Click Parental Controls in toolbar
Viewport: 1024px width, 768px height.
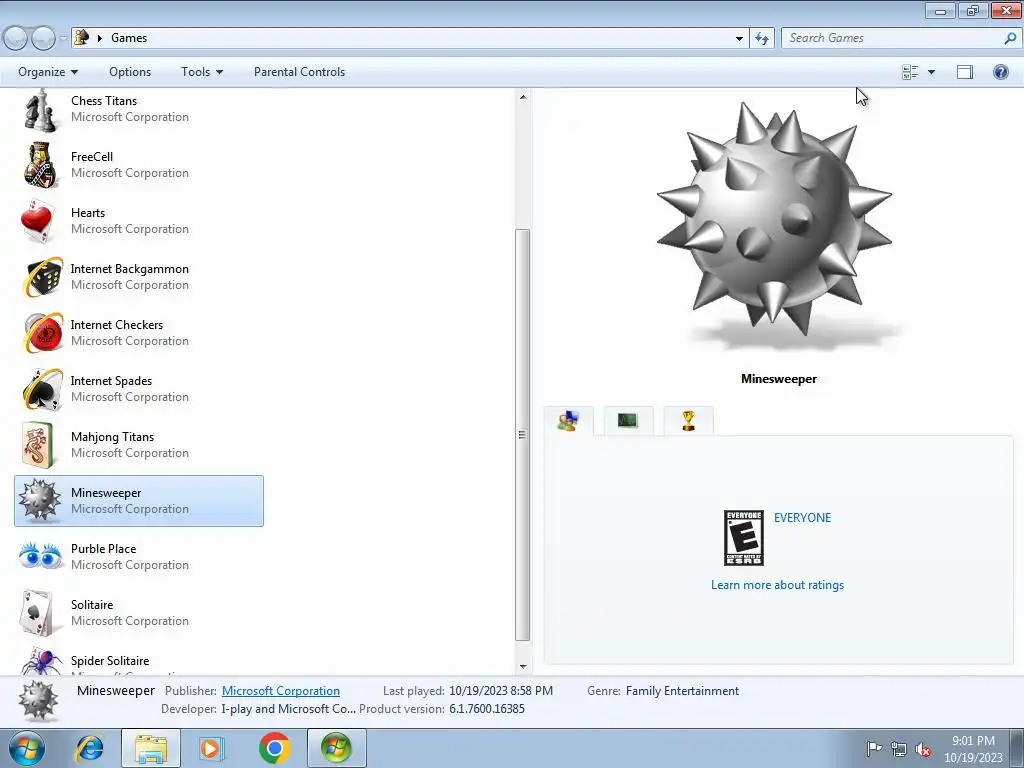(x=299, y=72)
